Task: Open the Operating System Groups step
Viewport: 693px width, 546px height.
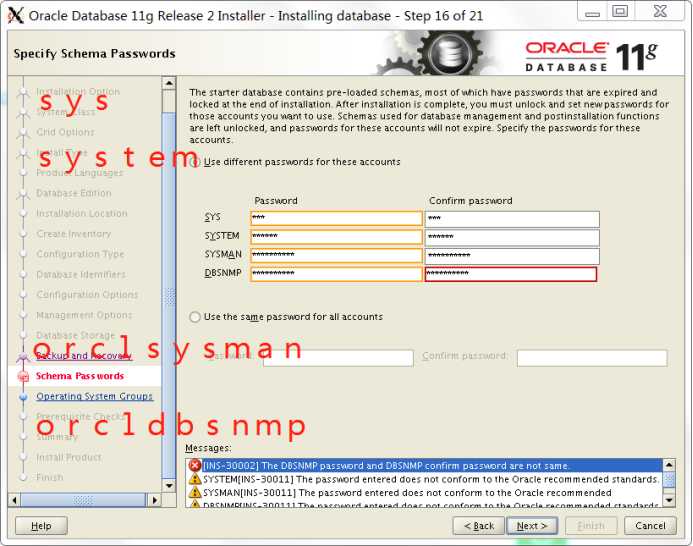Action: coord(95,396)
